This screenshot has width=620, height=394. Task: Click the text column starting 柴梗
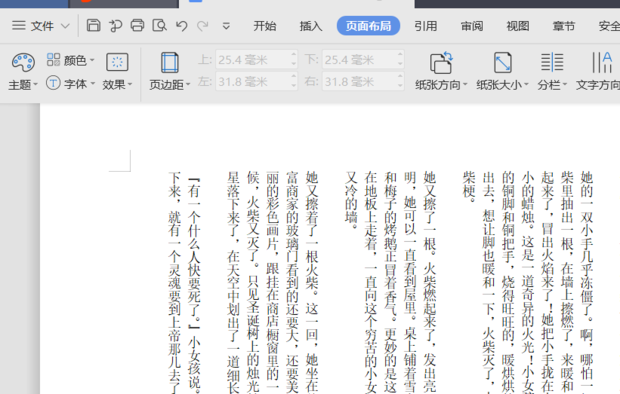point(469,187)
